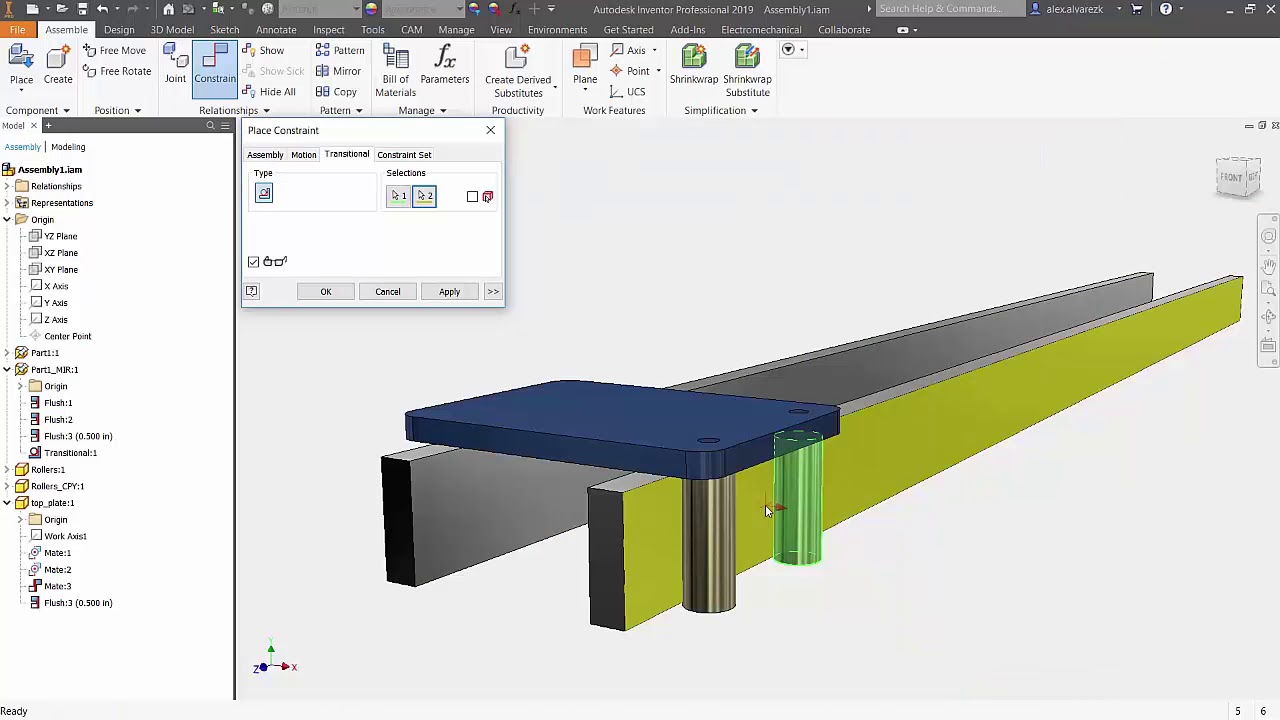Open the Manage panel dropdown
Screen dimensions: 1280x720
click(x=443, y=111)
